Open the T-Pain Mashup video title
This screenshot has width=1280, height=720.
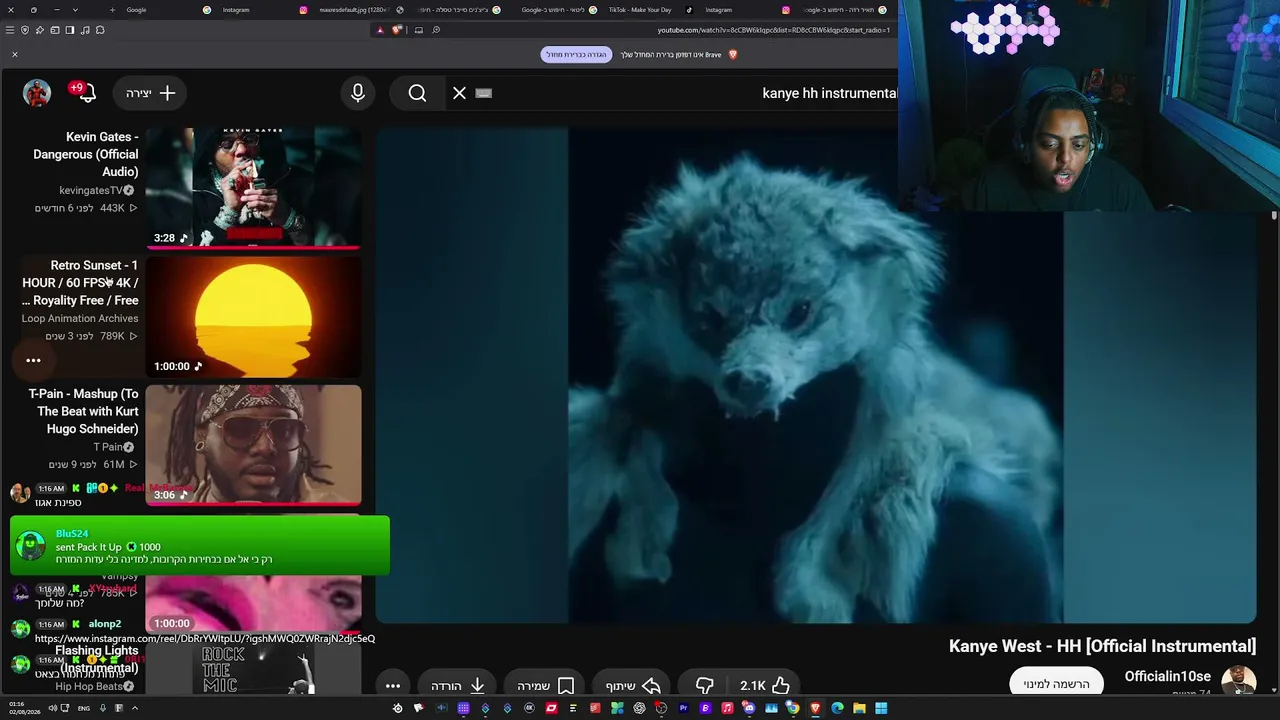84,411
